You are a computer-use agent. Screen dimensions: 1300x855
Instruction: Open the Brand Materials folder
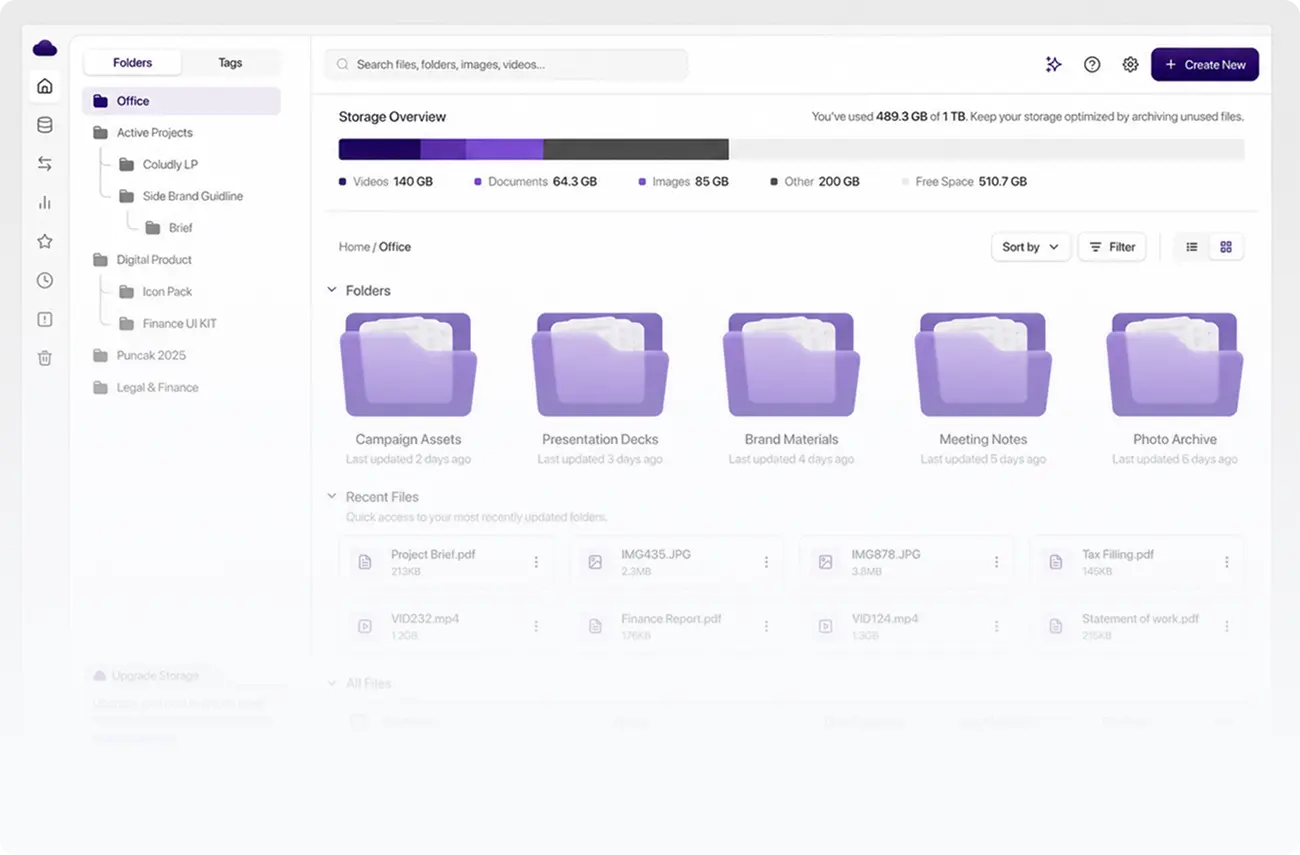791,365
